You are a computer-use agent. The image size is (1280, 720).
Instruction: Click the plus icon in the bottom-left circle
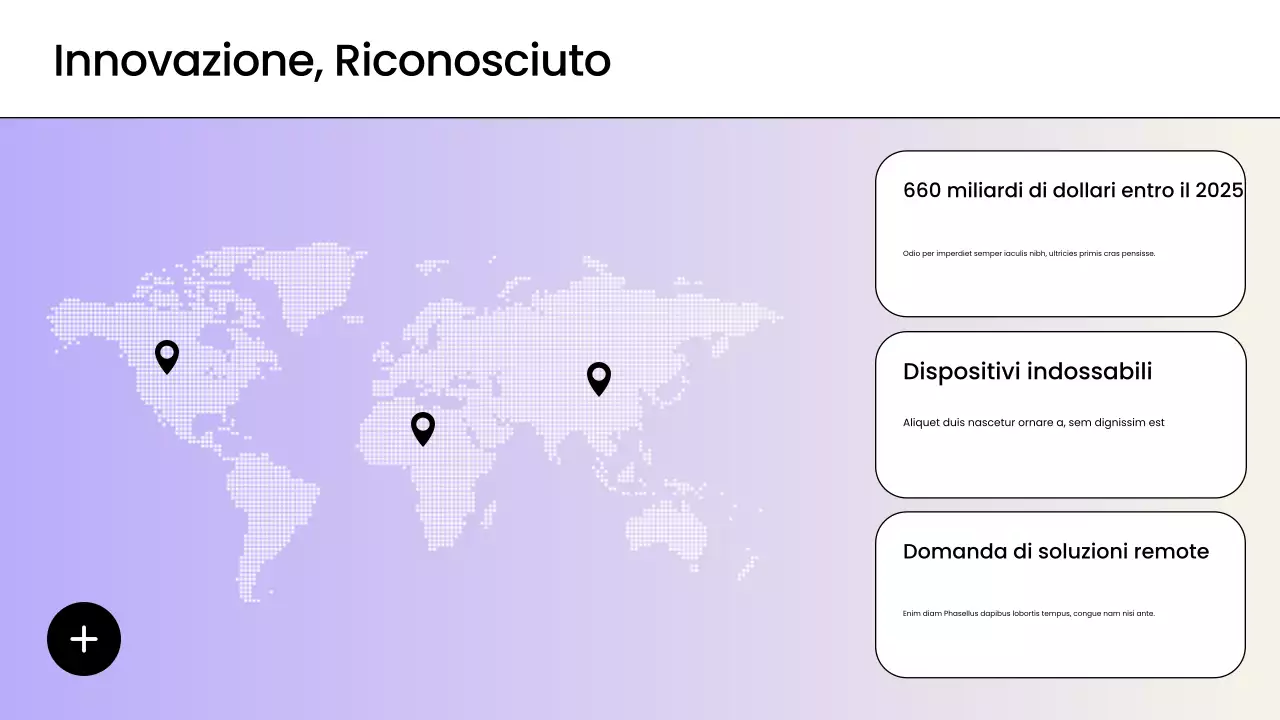(84, 638)
